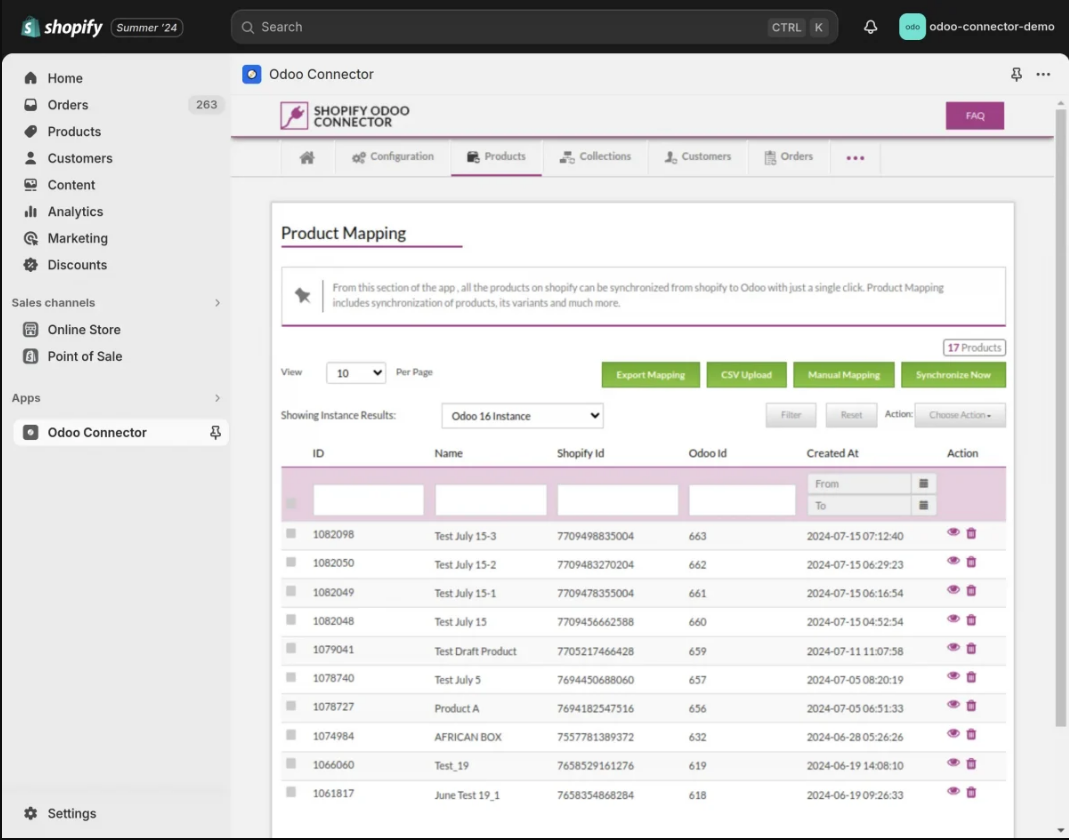This screenshot has height=840, width=1069.
Task: Click Export Mapping button
Action: coord(650,375)
